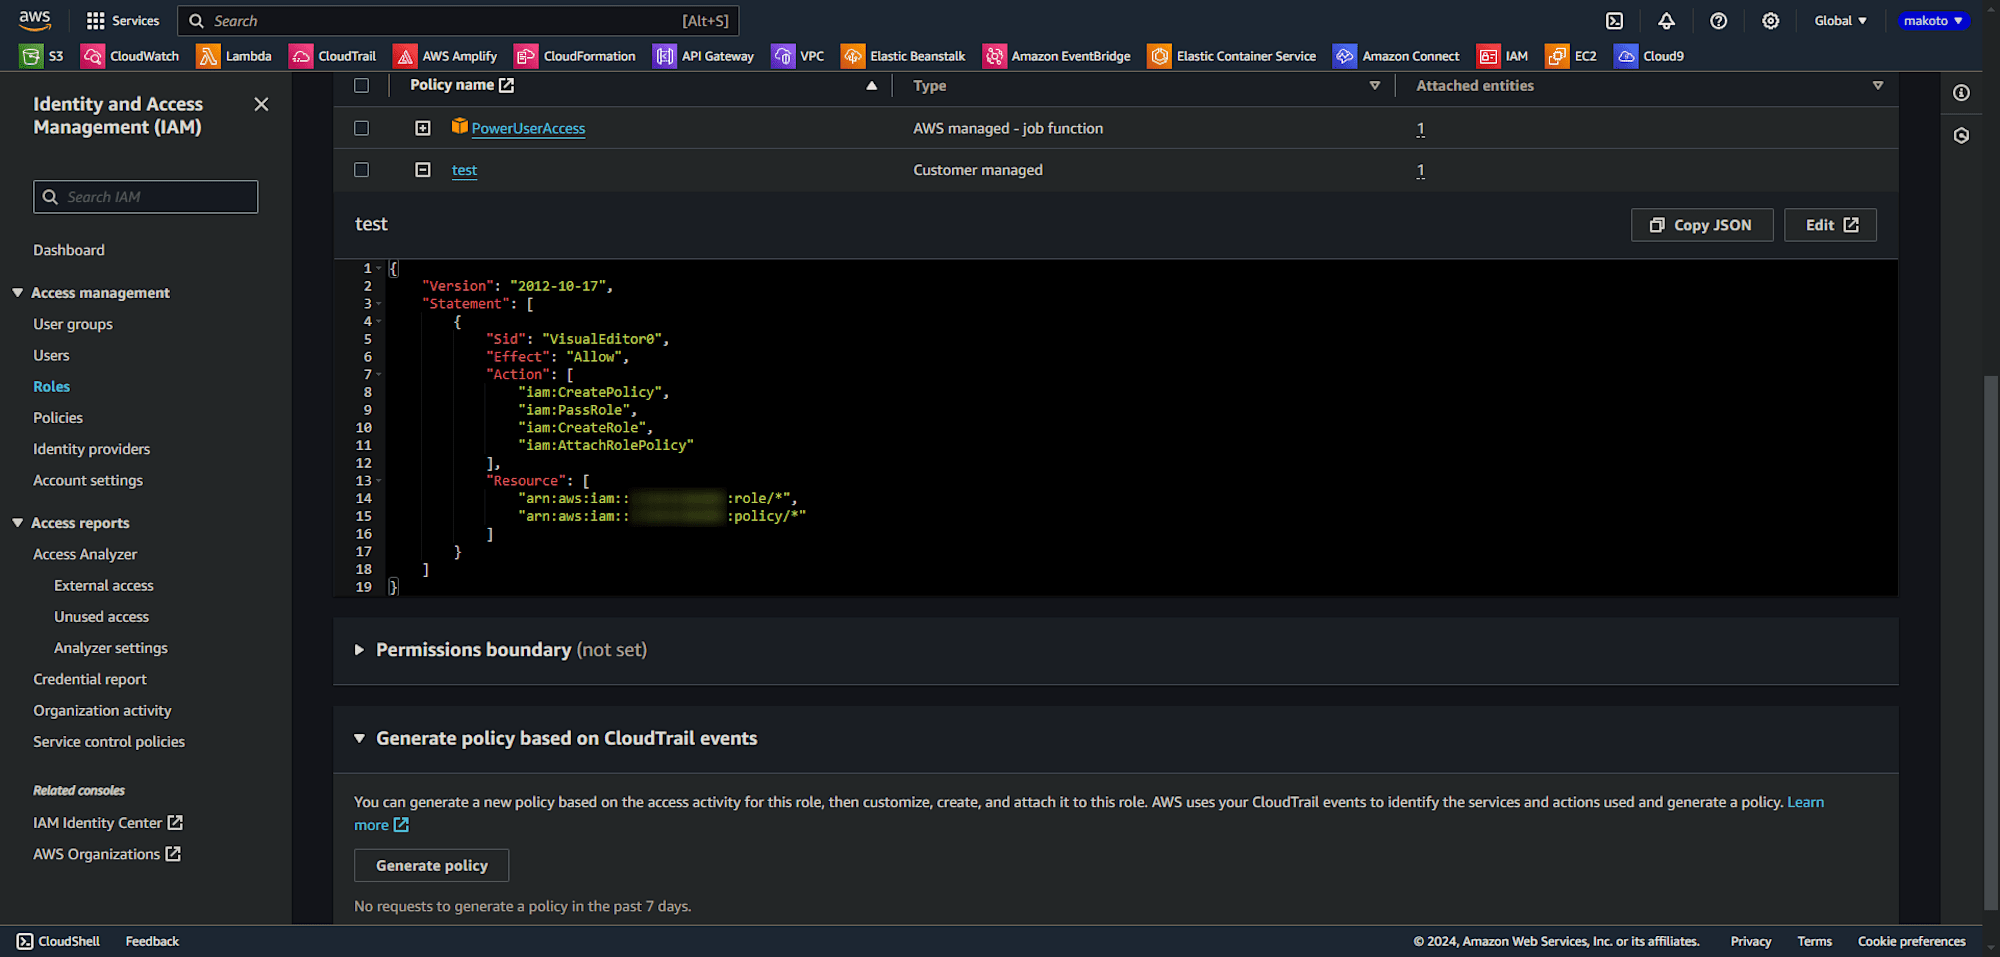Open the VPC shortcut
Viewport: 2000px width, 957px height.
pyautogui.click(x=798, y=56)
